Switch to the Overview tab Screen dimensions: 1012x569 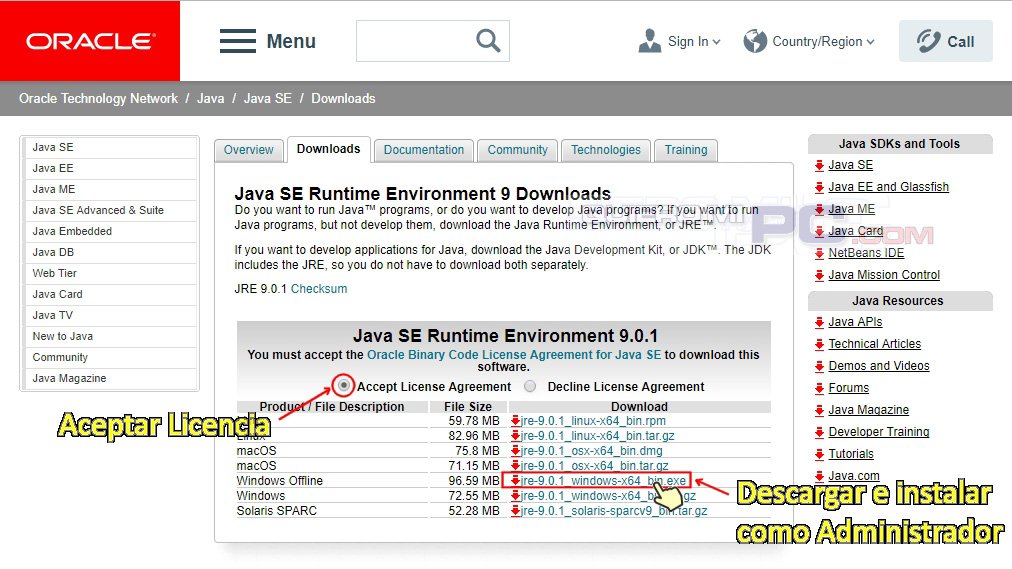pos(248,150)
